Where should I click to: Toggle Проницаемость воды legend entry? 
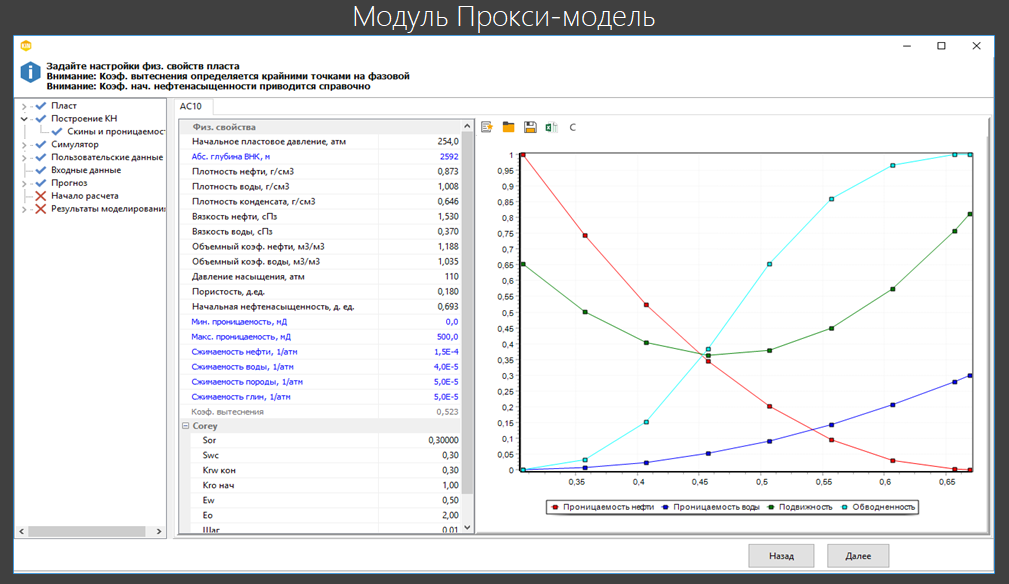pos(711,507)
